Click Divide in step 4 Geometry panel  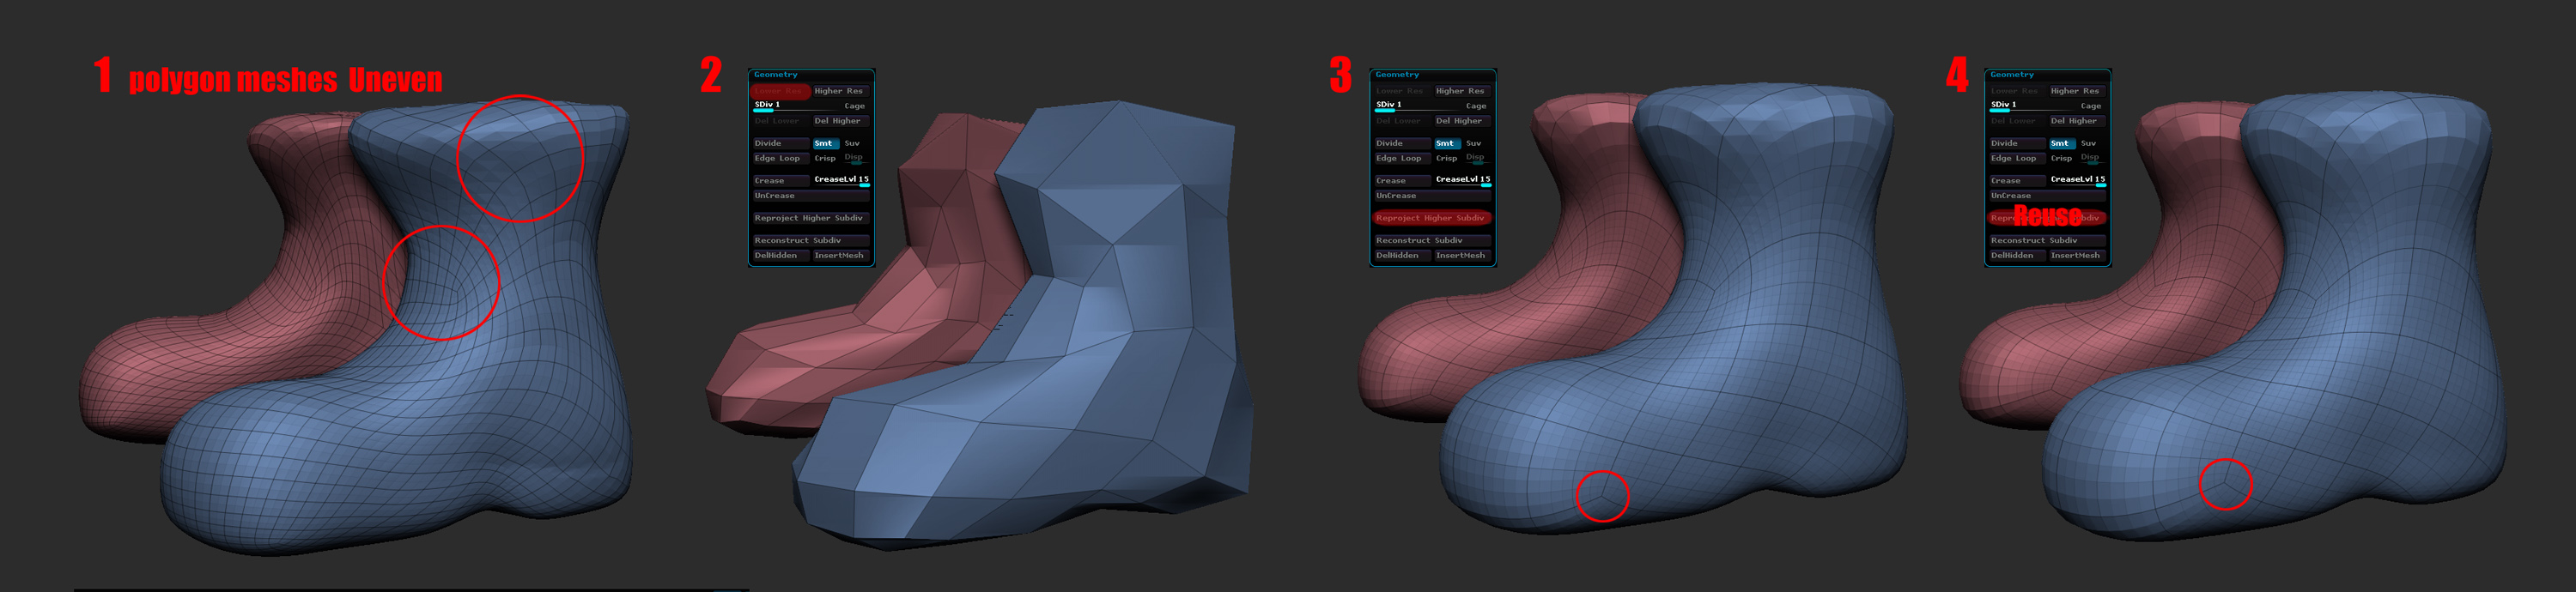coord(2018,144)
